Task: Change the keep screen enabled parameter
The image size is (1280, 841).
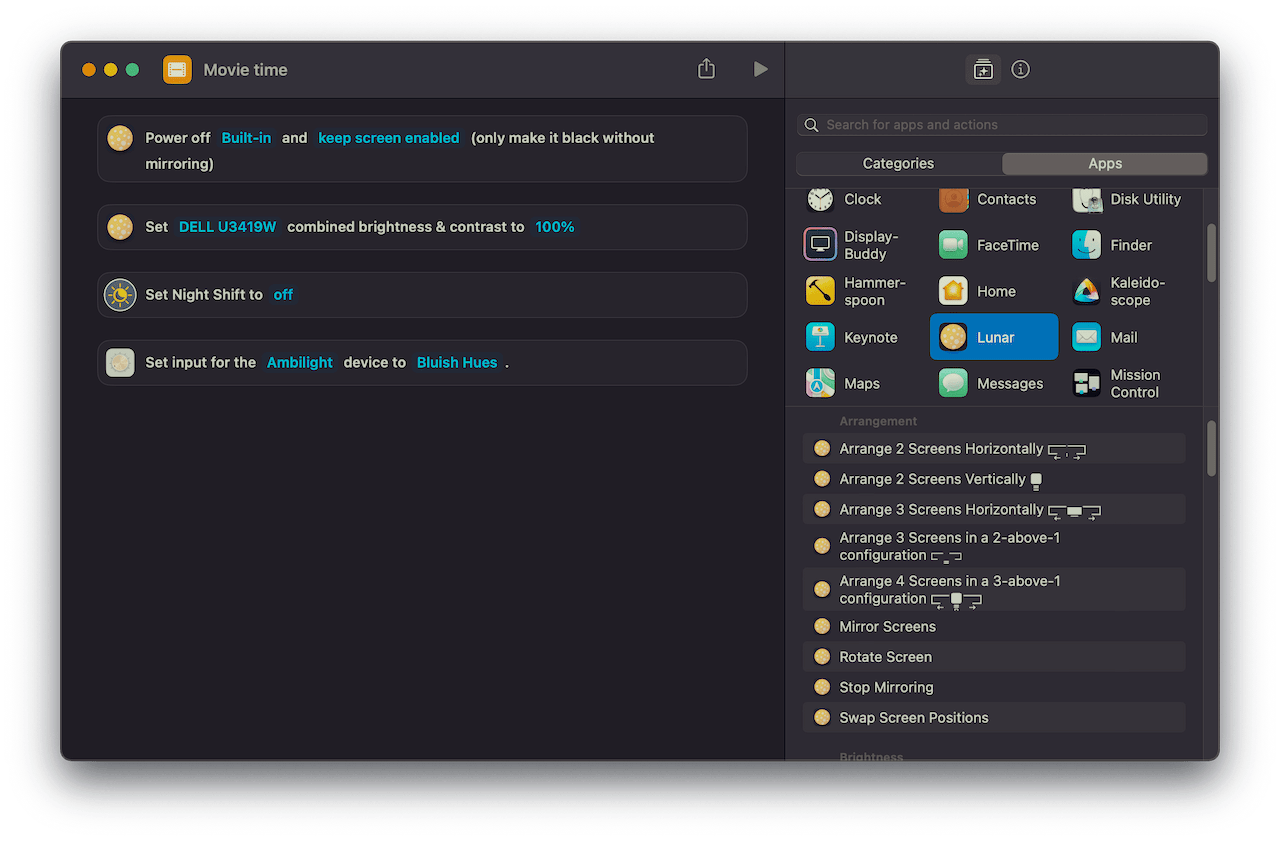Action: pyautogui.click(x=389, y=138)
